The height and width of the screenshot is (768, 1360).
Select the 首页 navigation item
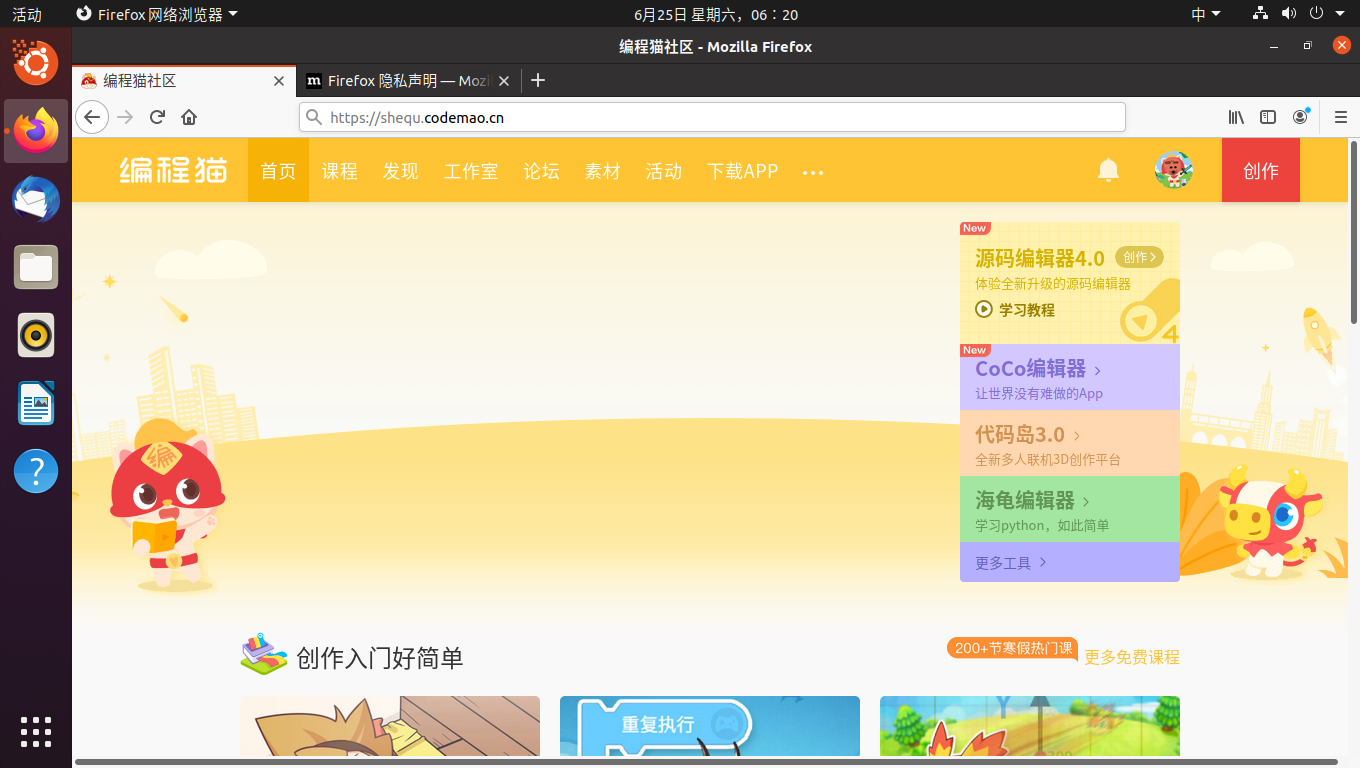click(278, 170)
